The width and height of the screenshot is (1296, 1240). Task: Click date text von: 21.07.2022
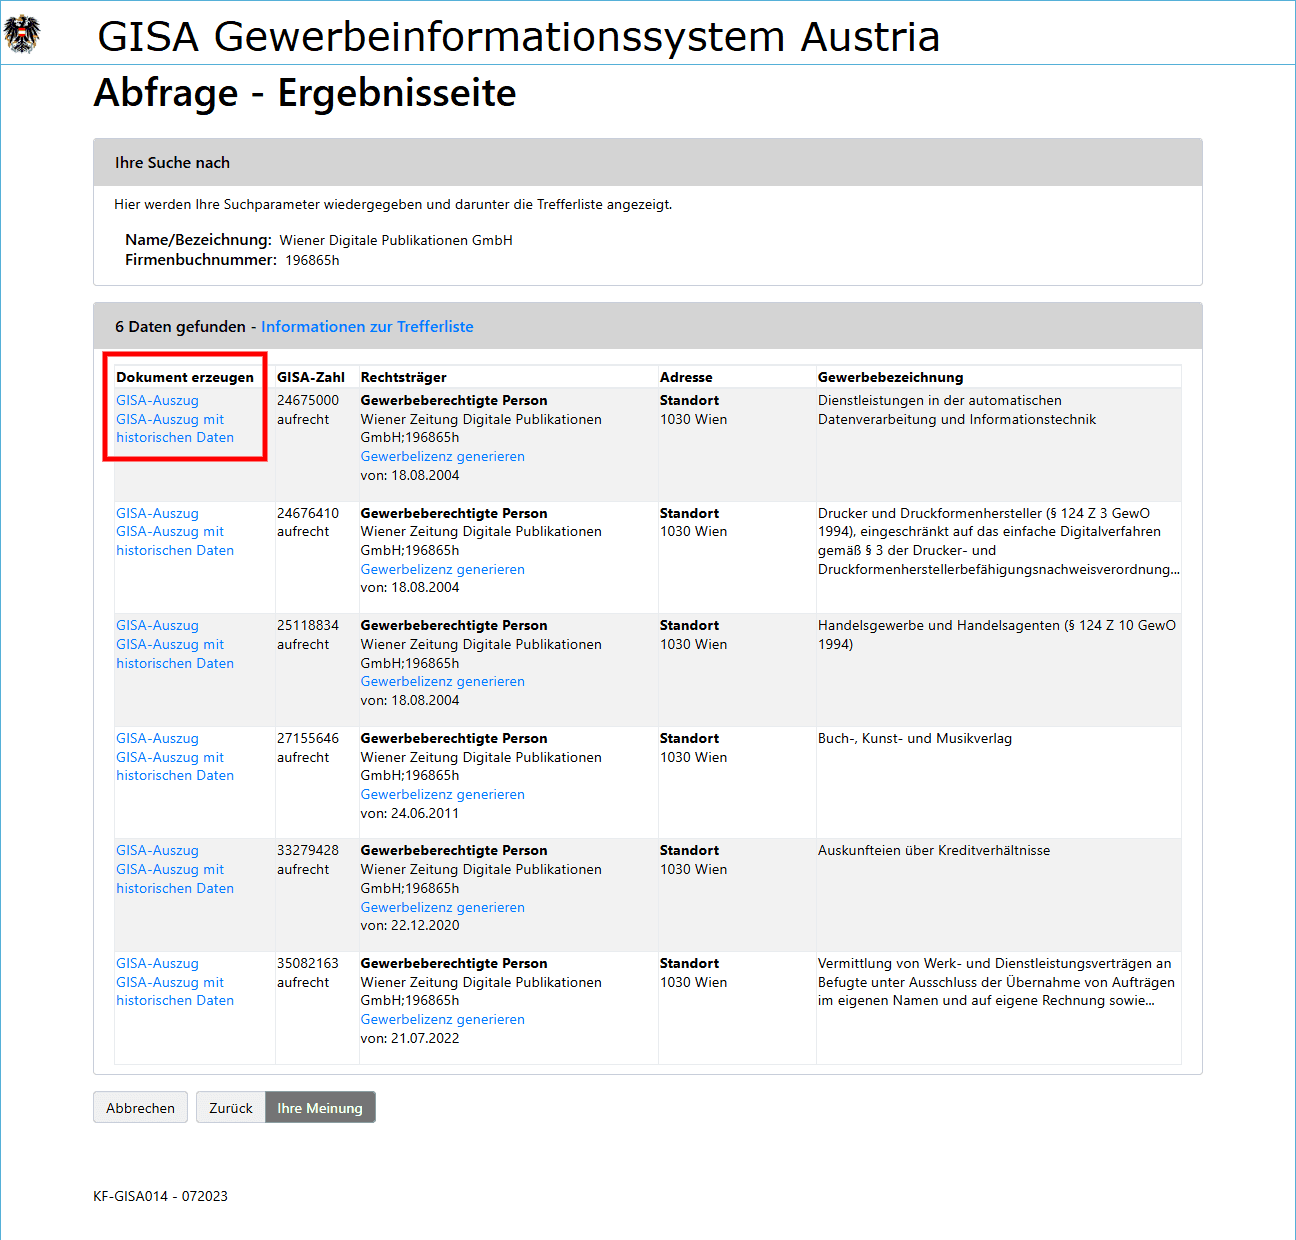point(410,1039)
